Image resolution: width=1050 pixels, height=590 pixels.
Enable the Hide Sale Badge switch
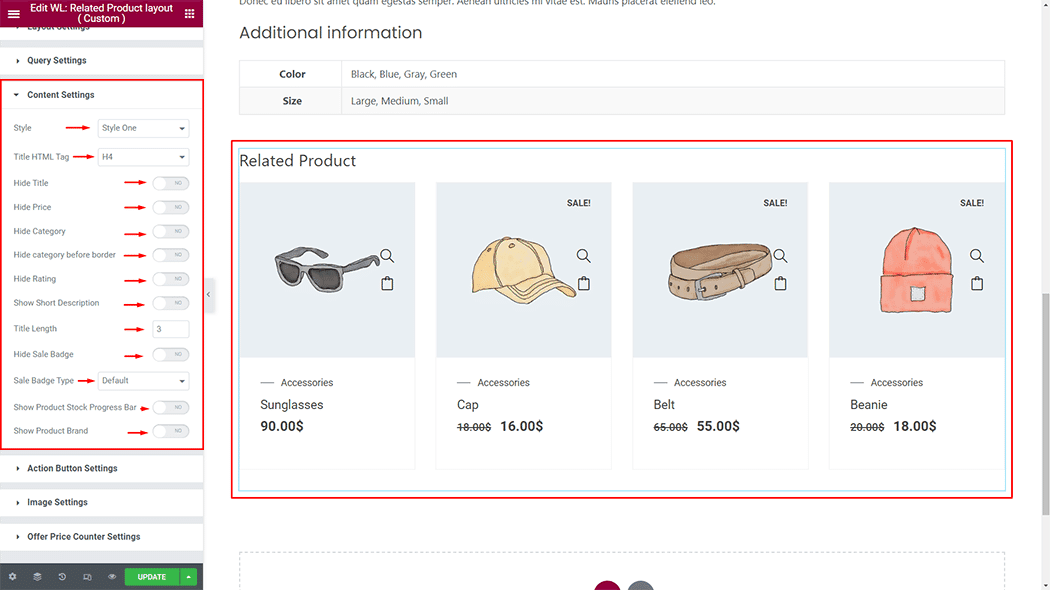click(x=171, y=354)
